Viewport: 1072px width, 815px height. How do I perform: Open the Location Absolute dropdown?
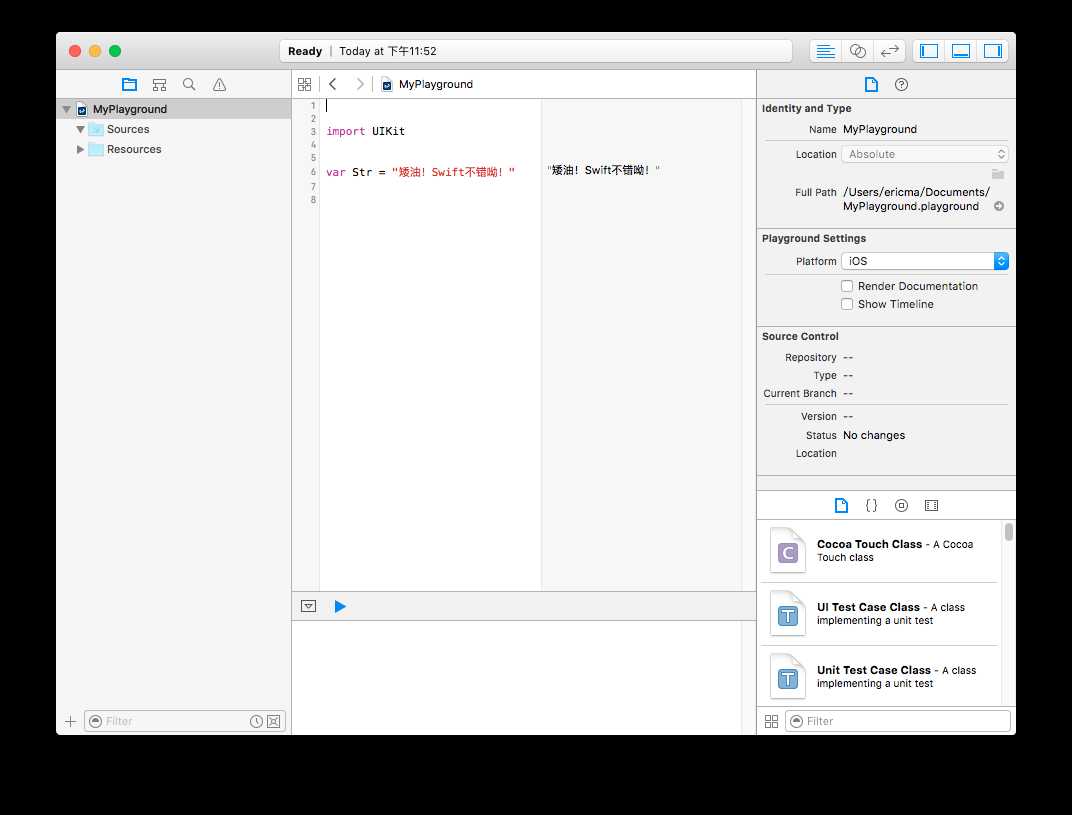925,155
